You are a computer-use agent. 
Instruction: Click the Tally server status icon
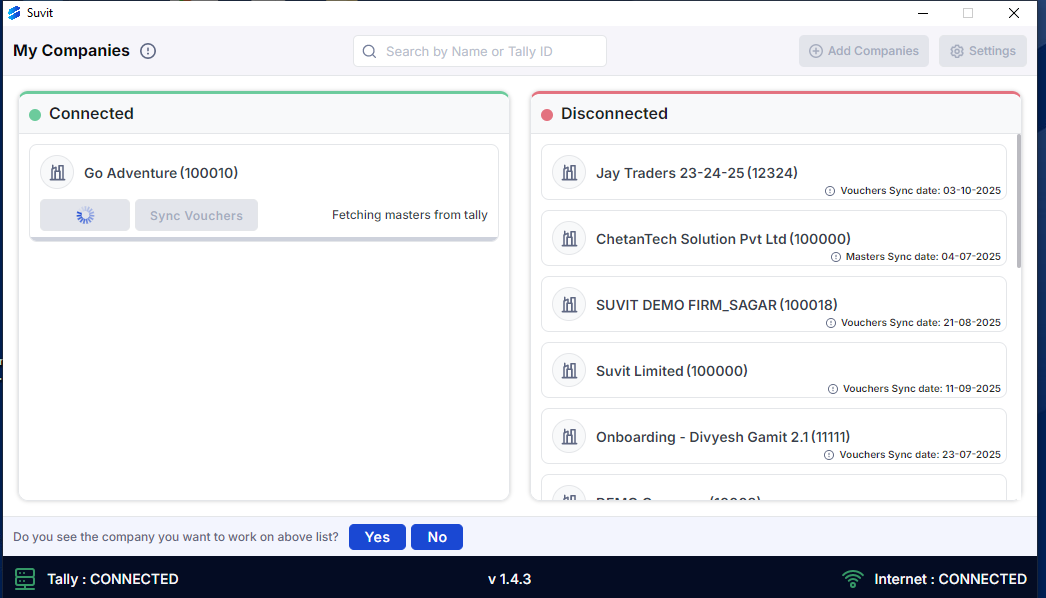25,578
